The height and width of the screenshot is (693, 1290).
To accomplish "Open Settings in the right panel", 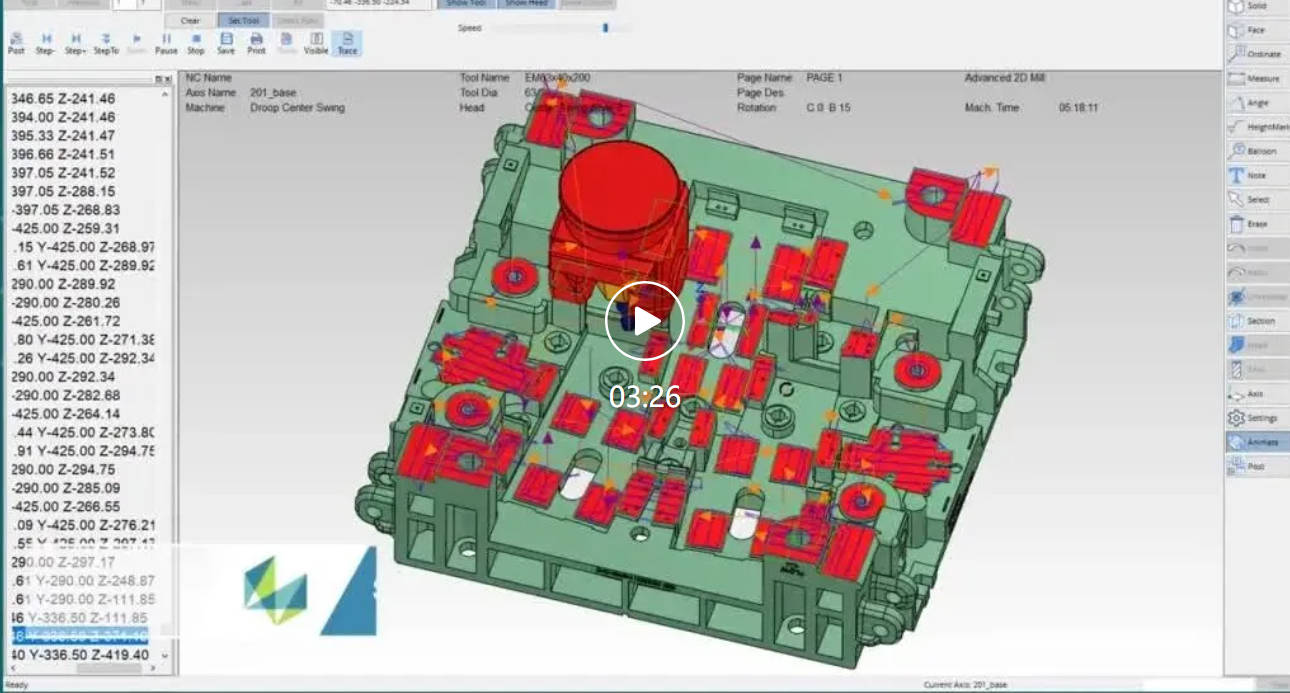I will click(1255, 418).
